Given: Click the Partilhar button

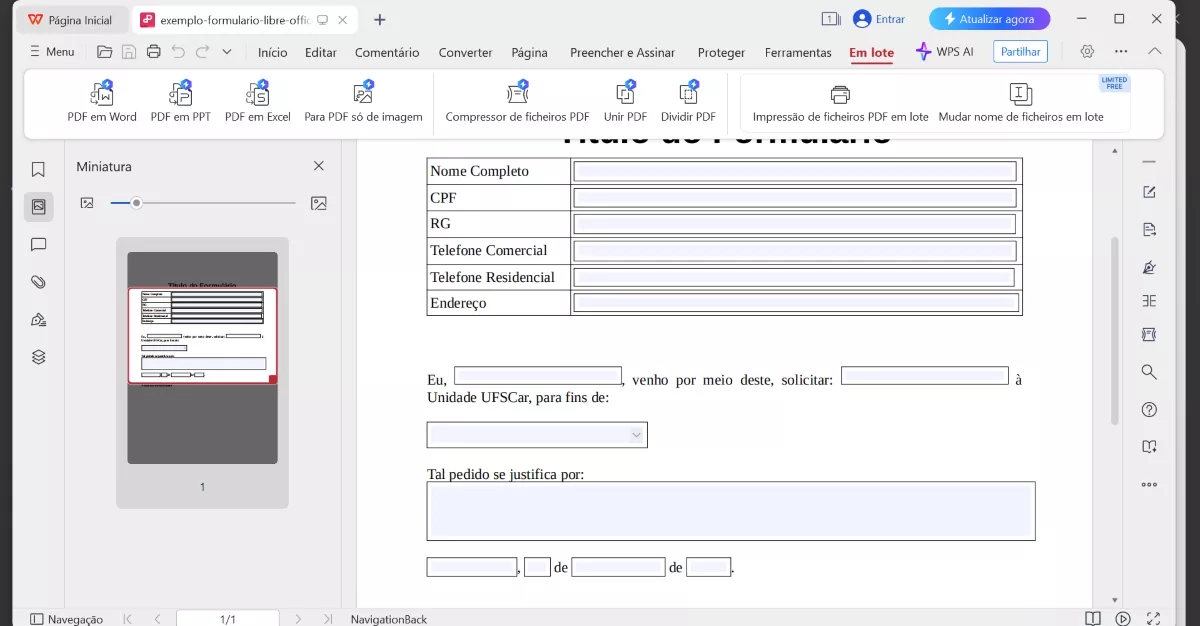Looking at the screenshot, I should tap(1020, 51).
